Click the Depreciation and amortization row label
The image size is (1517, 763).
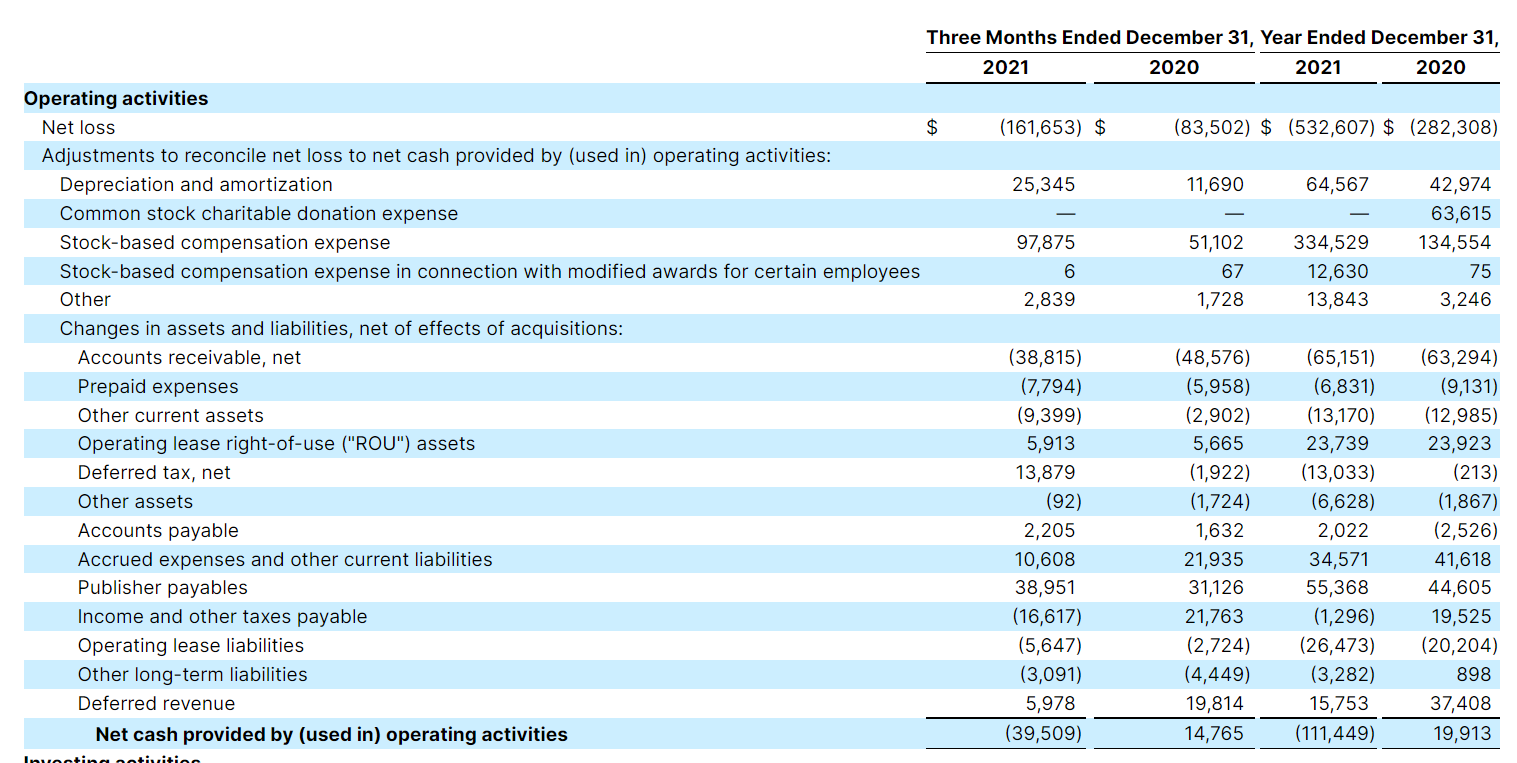coord(196,184)
